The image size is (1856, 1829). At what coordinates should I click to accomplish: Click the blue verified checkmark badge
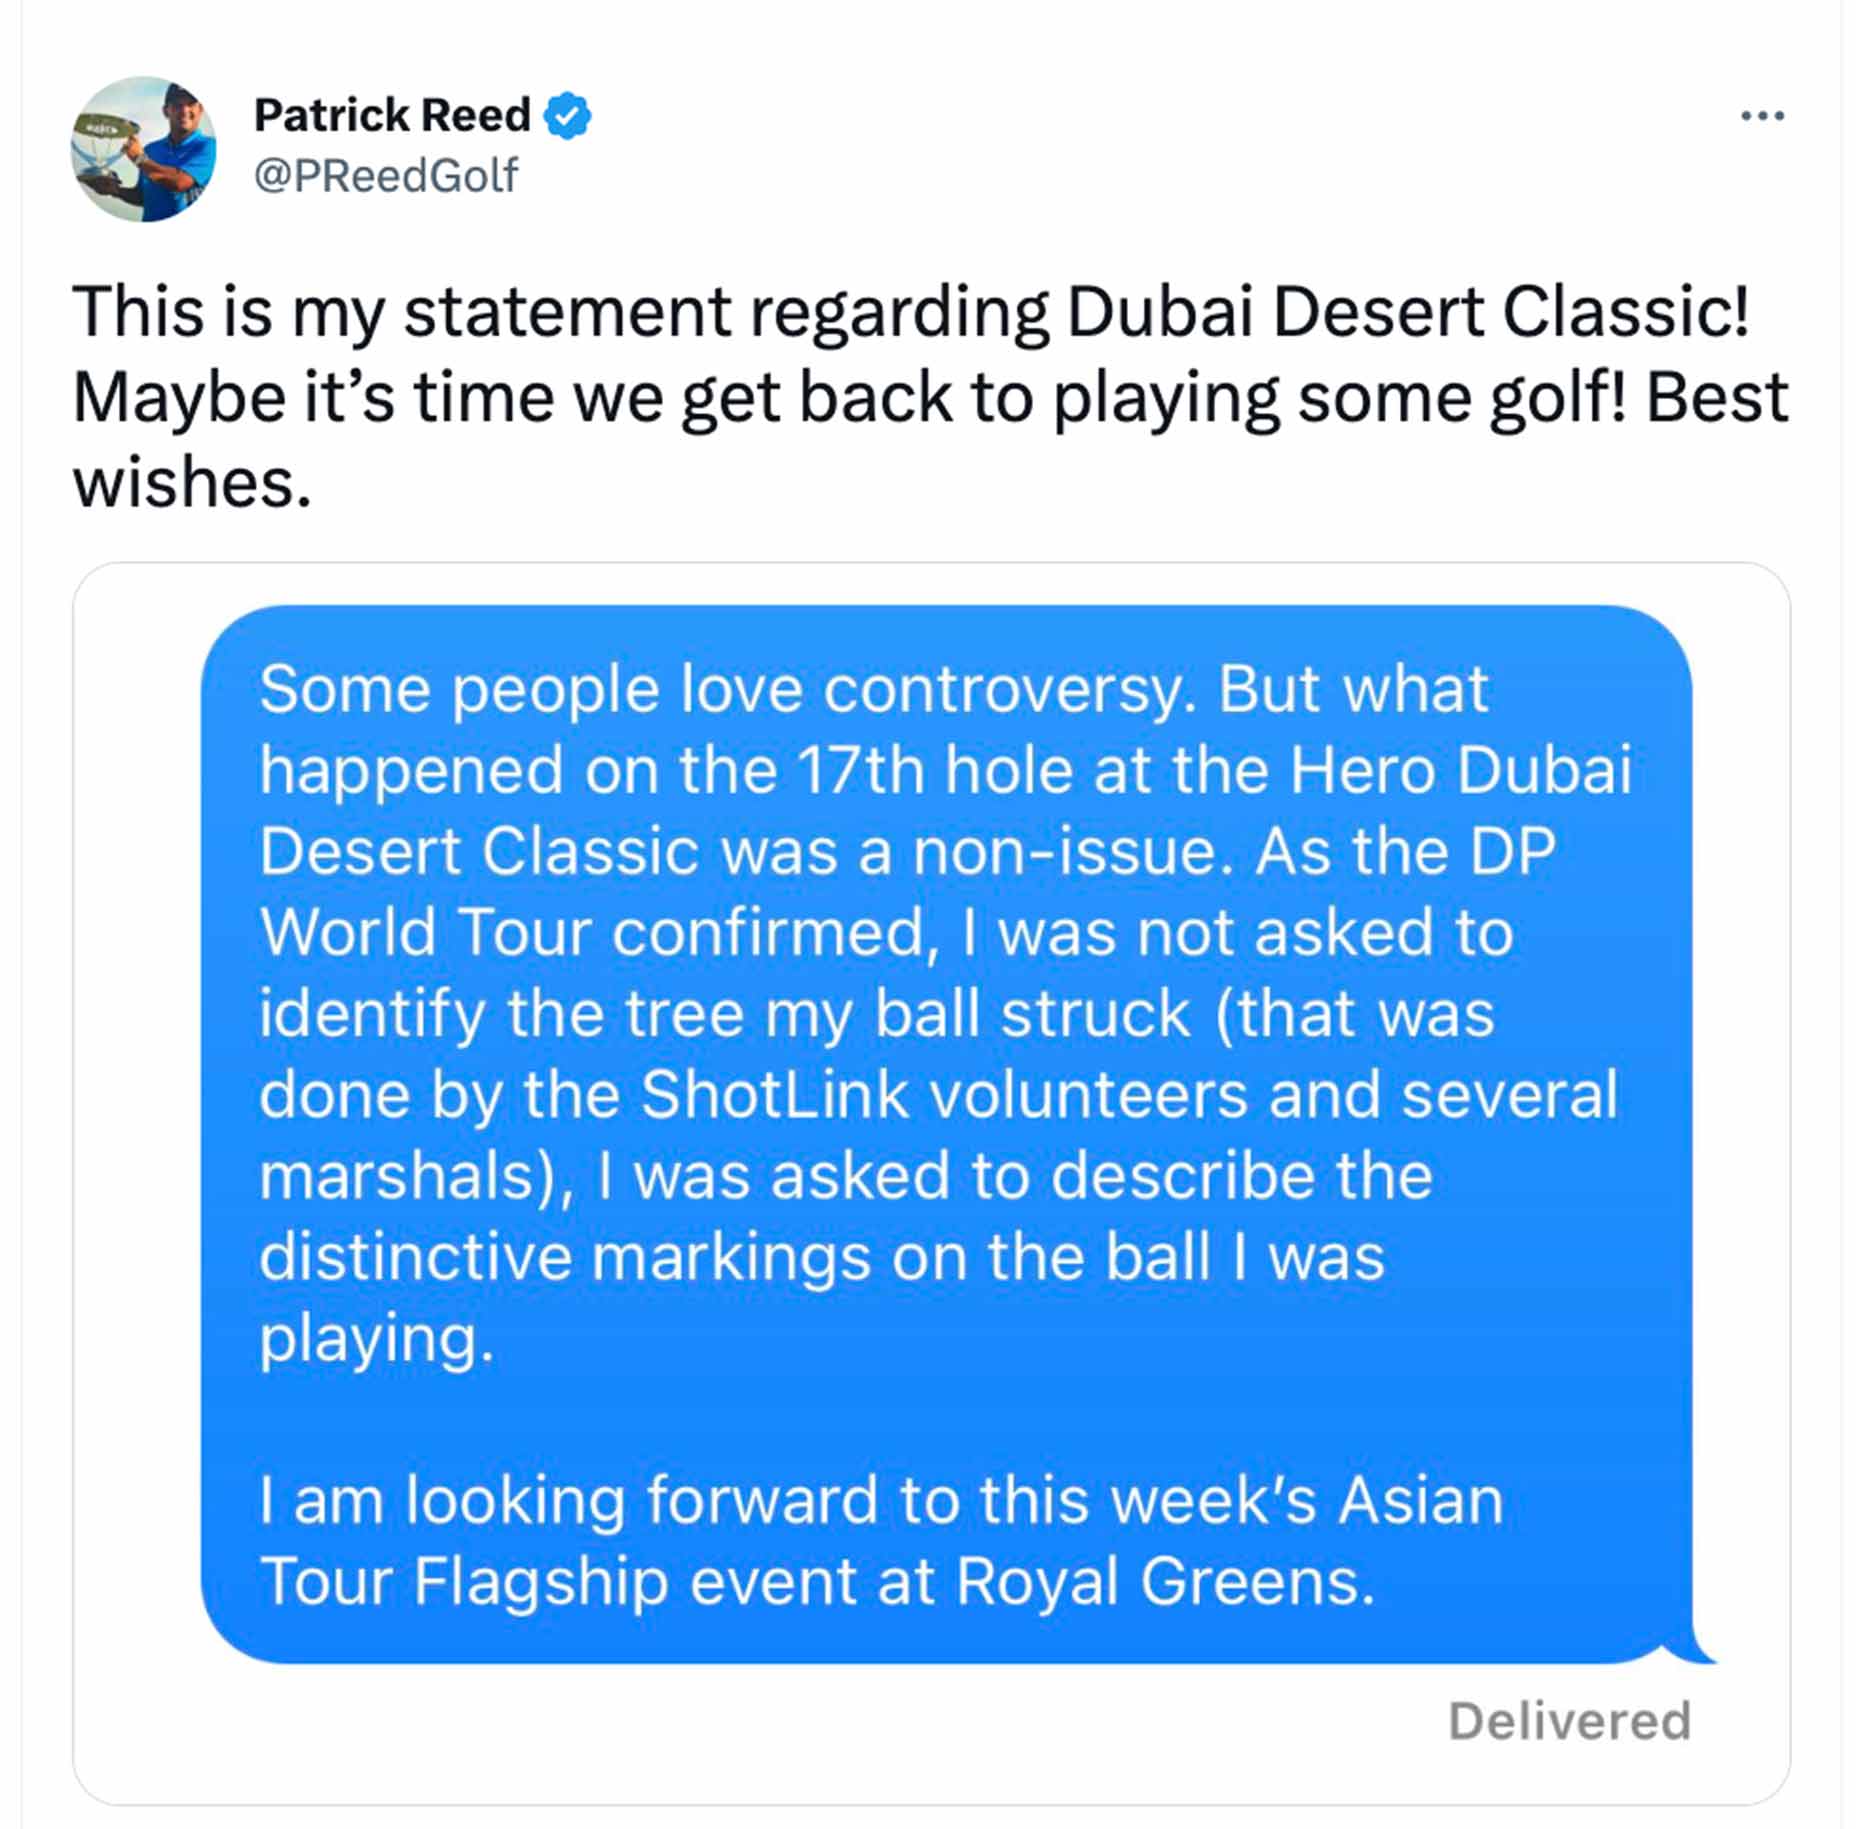(567, 116)
